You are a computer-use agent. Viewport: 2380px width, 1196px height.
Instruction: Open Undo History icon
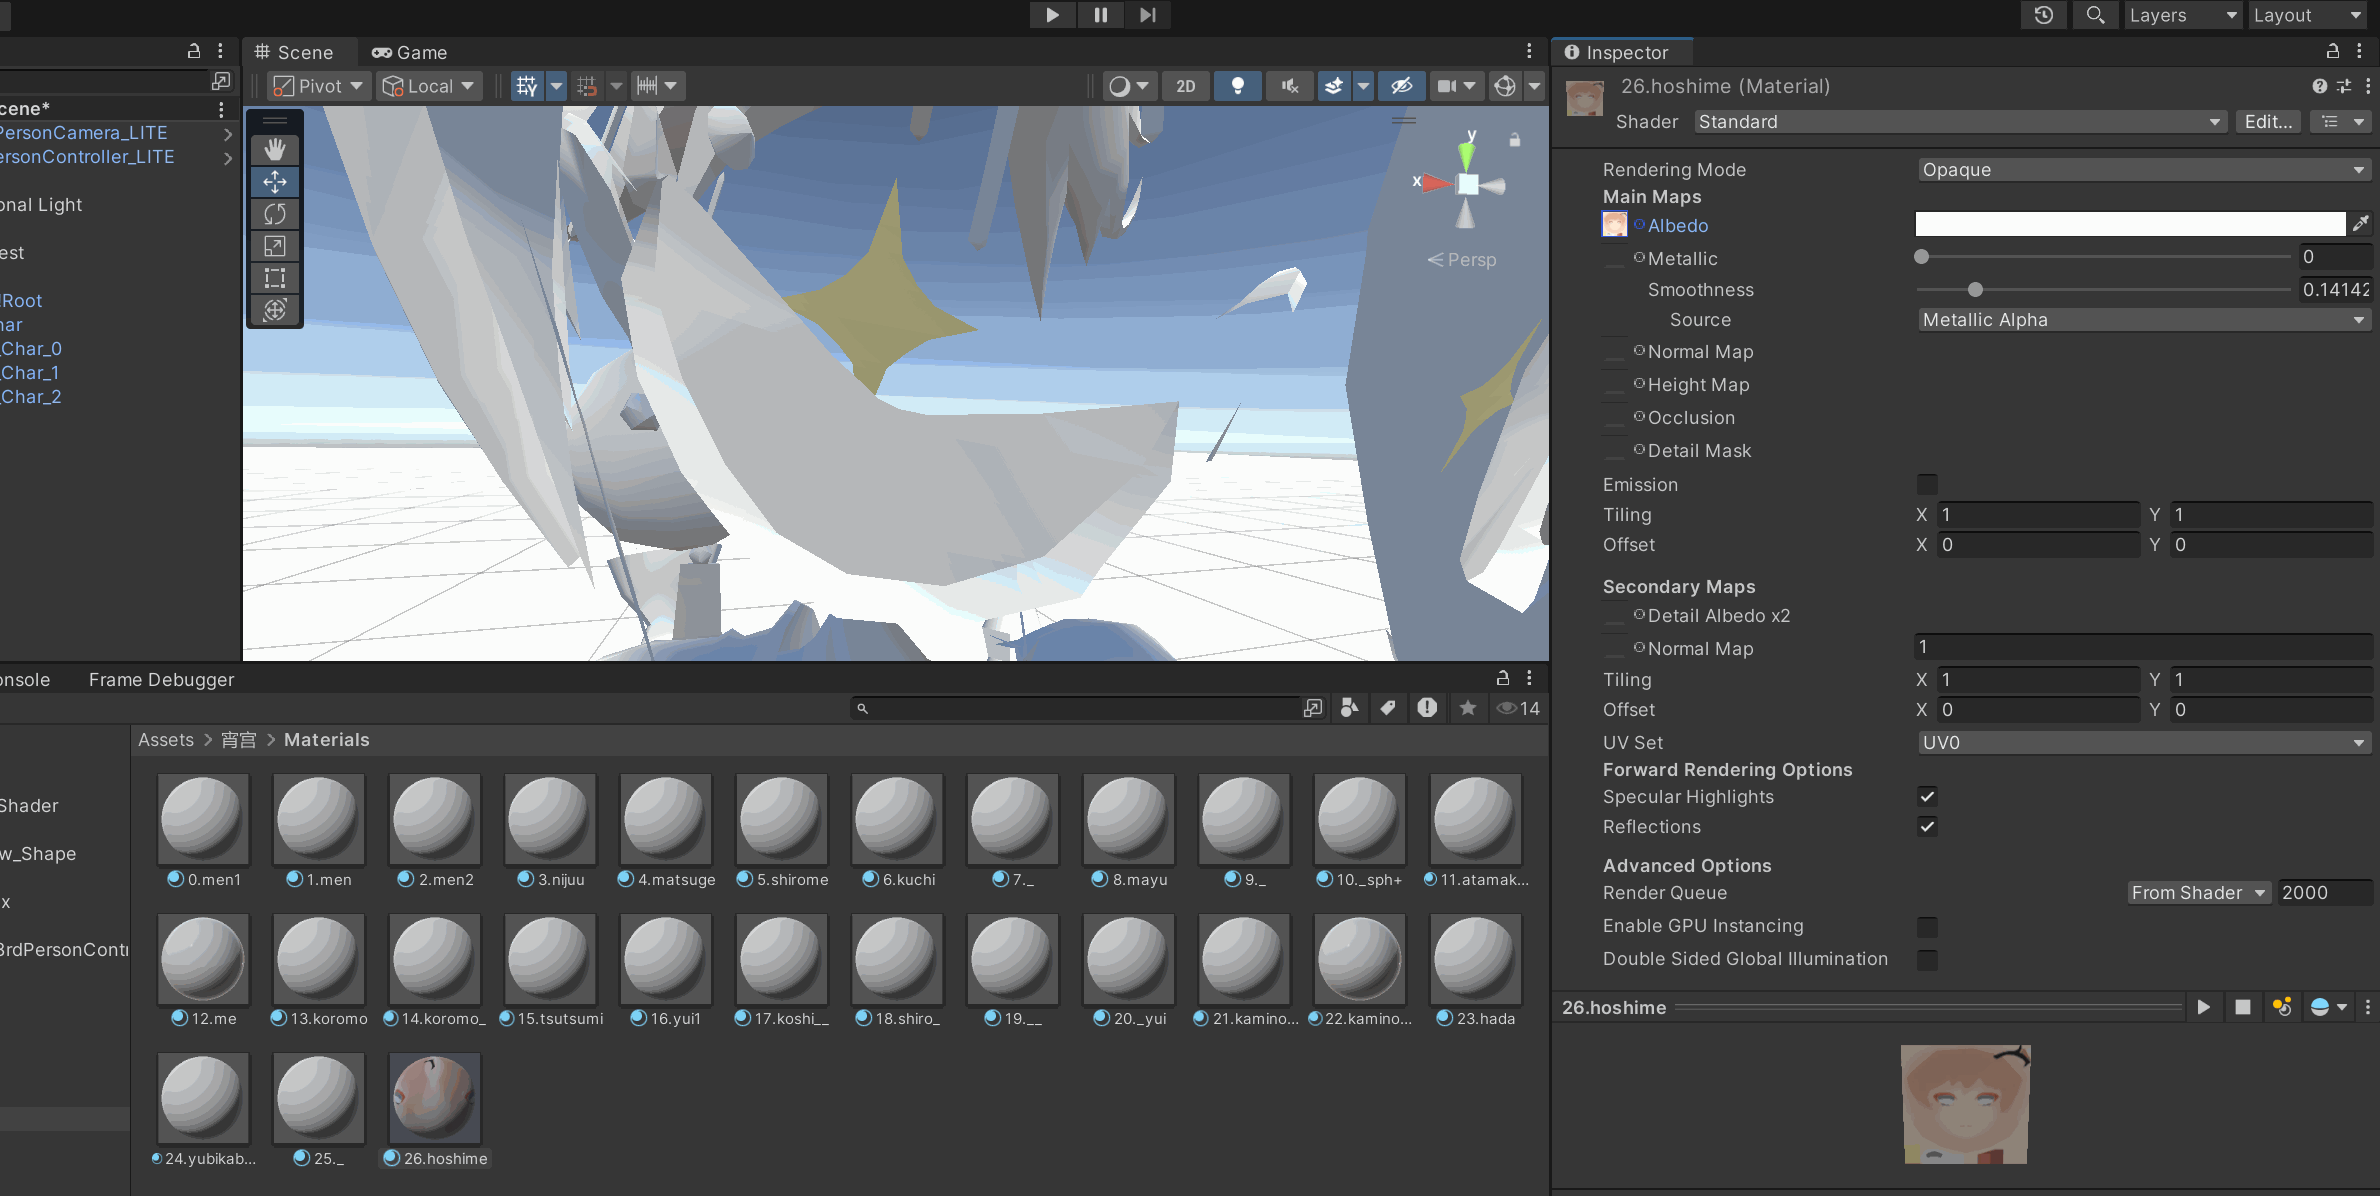2044,15
